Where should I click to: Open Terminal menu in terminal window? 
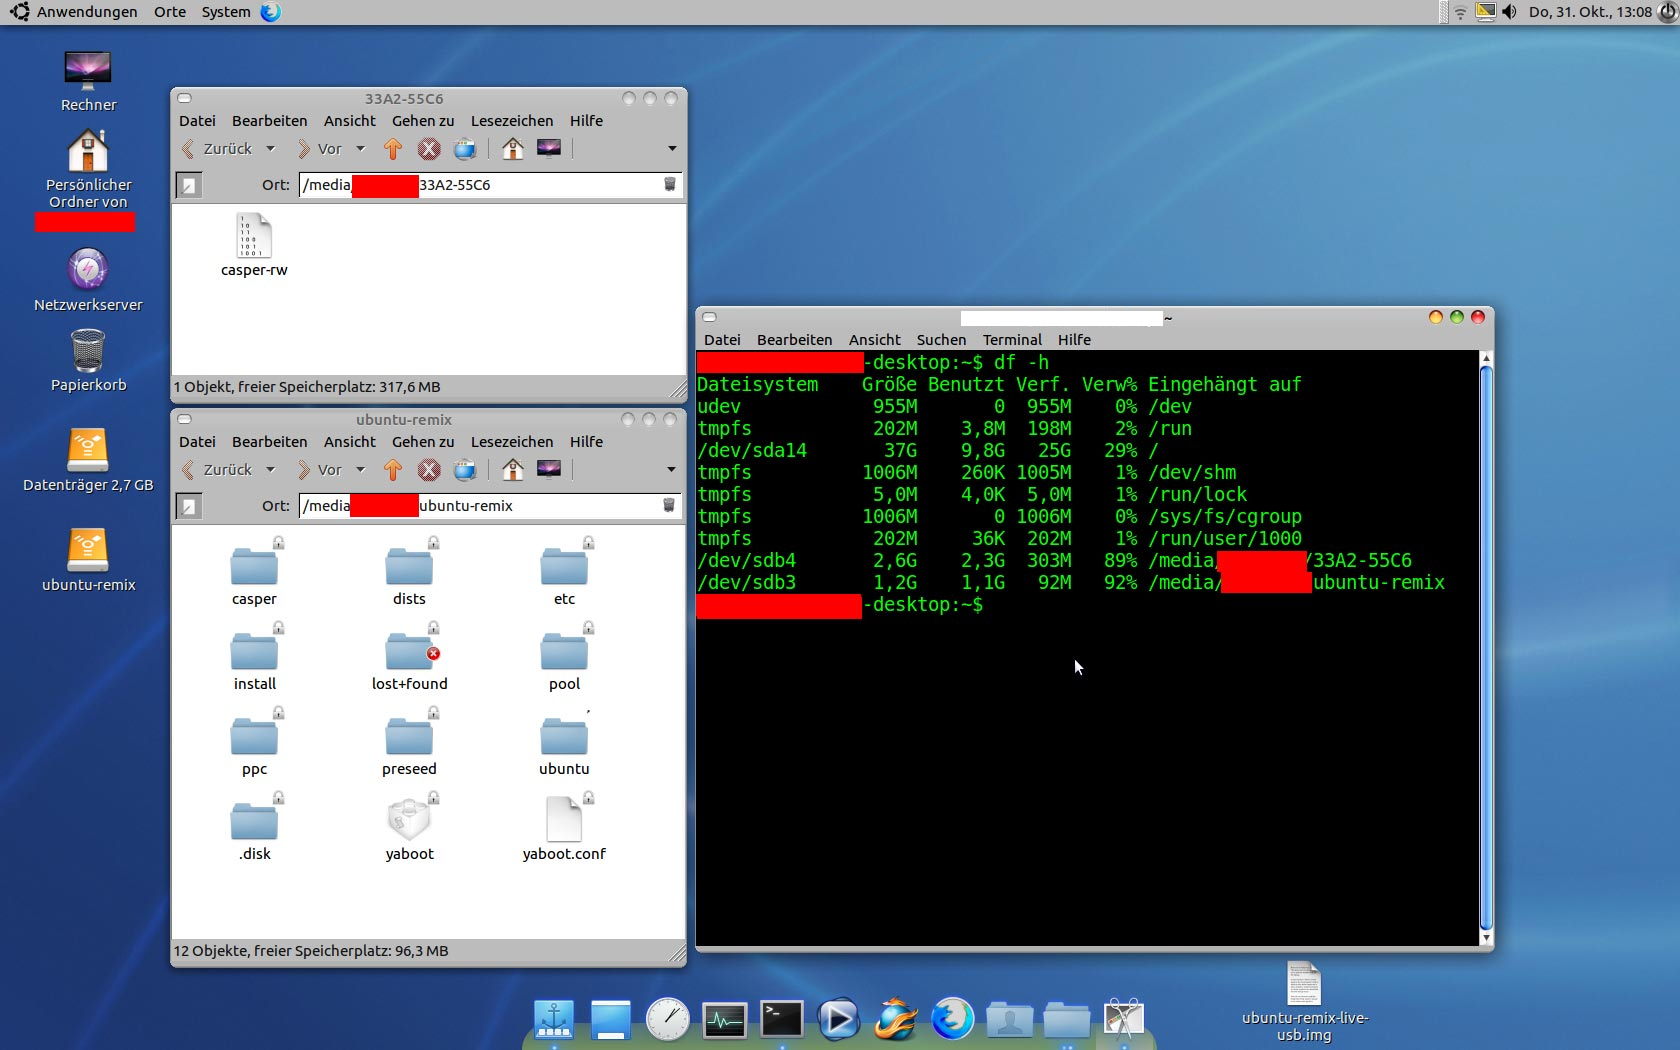coord(1012,340)
